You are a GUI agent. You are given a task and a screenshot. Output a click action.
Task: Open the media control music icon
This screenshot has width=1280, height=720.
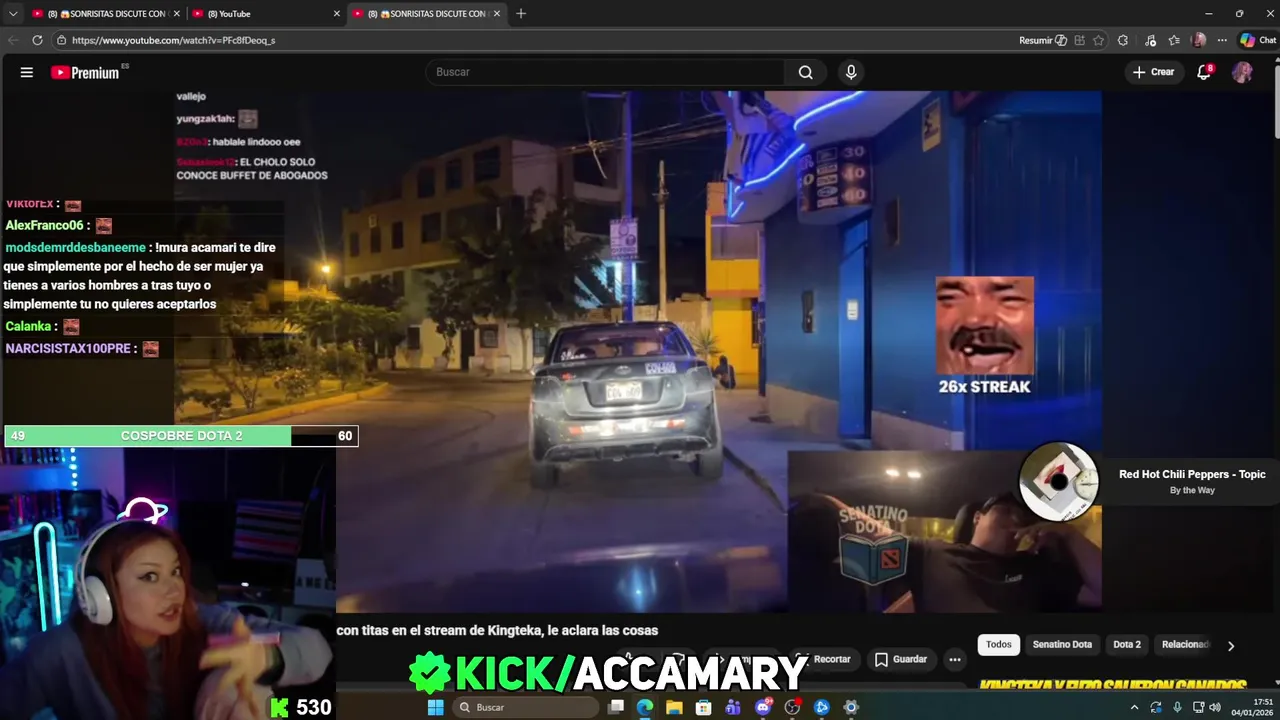pyautogui.click(x=1150, y=40)
